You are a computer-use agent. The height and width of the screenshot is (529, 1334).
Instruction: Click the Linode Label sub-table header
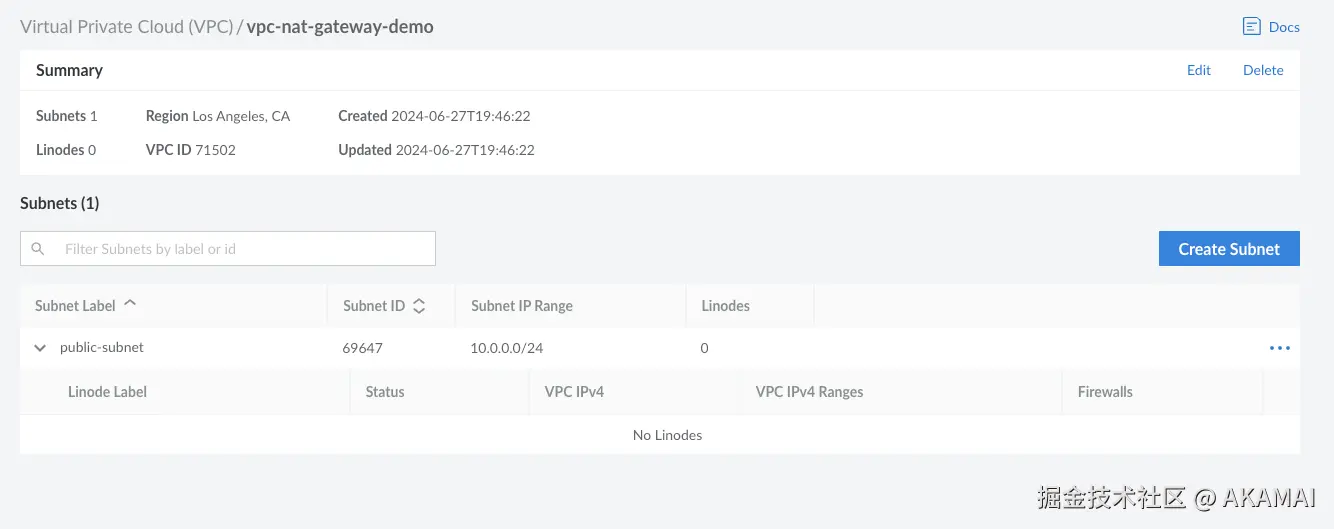[x=107, y=392]
